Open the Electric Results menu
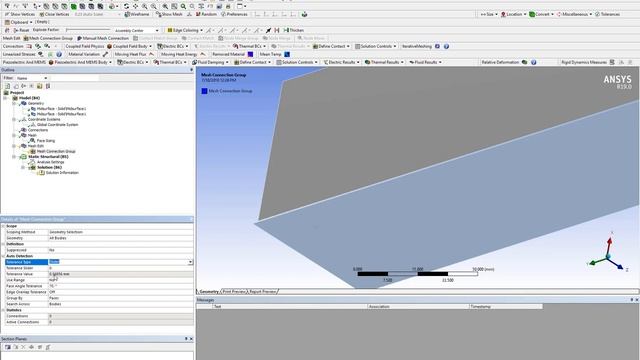The height and width of the screenshot is (360, 640). point(341,62)
